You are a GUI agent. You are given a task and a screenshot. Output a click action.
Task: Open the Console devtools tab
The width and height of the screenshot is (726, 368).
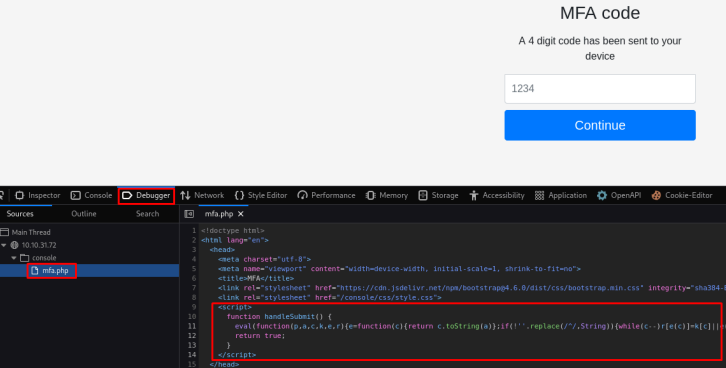click(91, 195)
